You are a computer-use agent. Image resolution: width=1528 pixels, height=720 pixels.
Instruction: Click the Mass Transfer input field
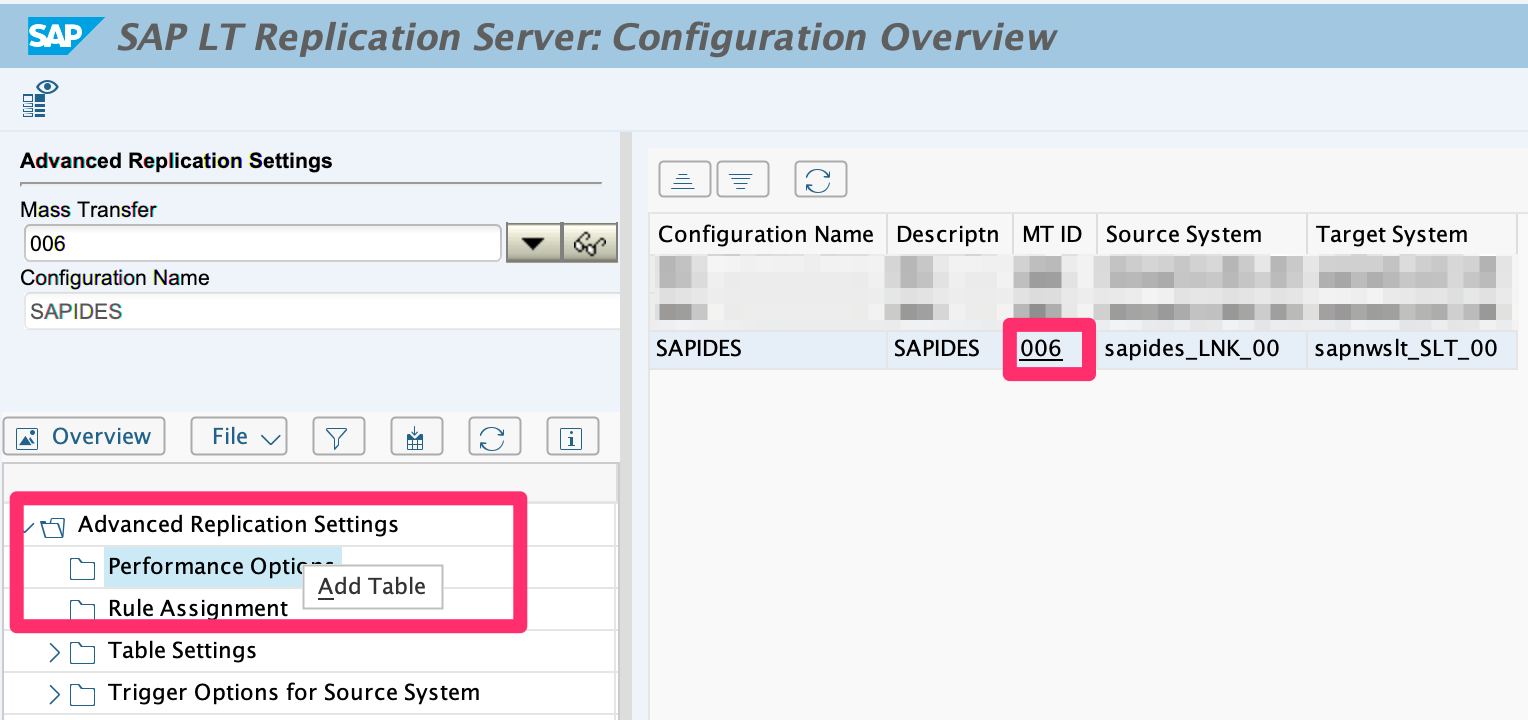point(262,243)
